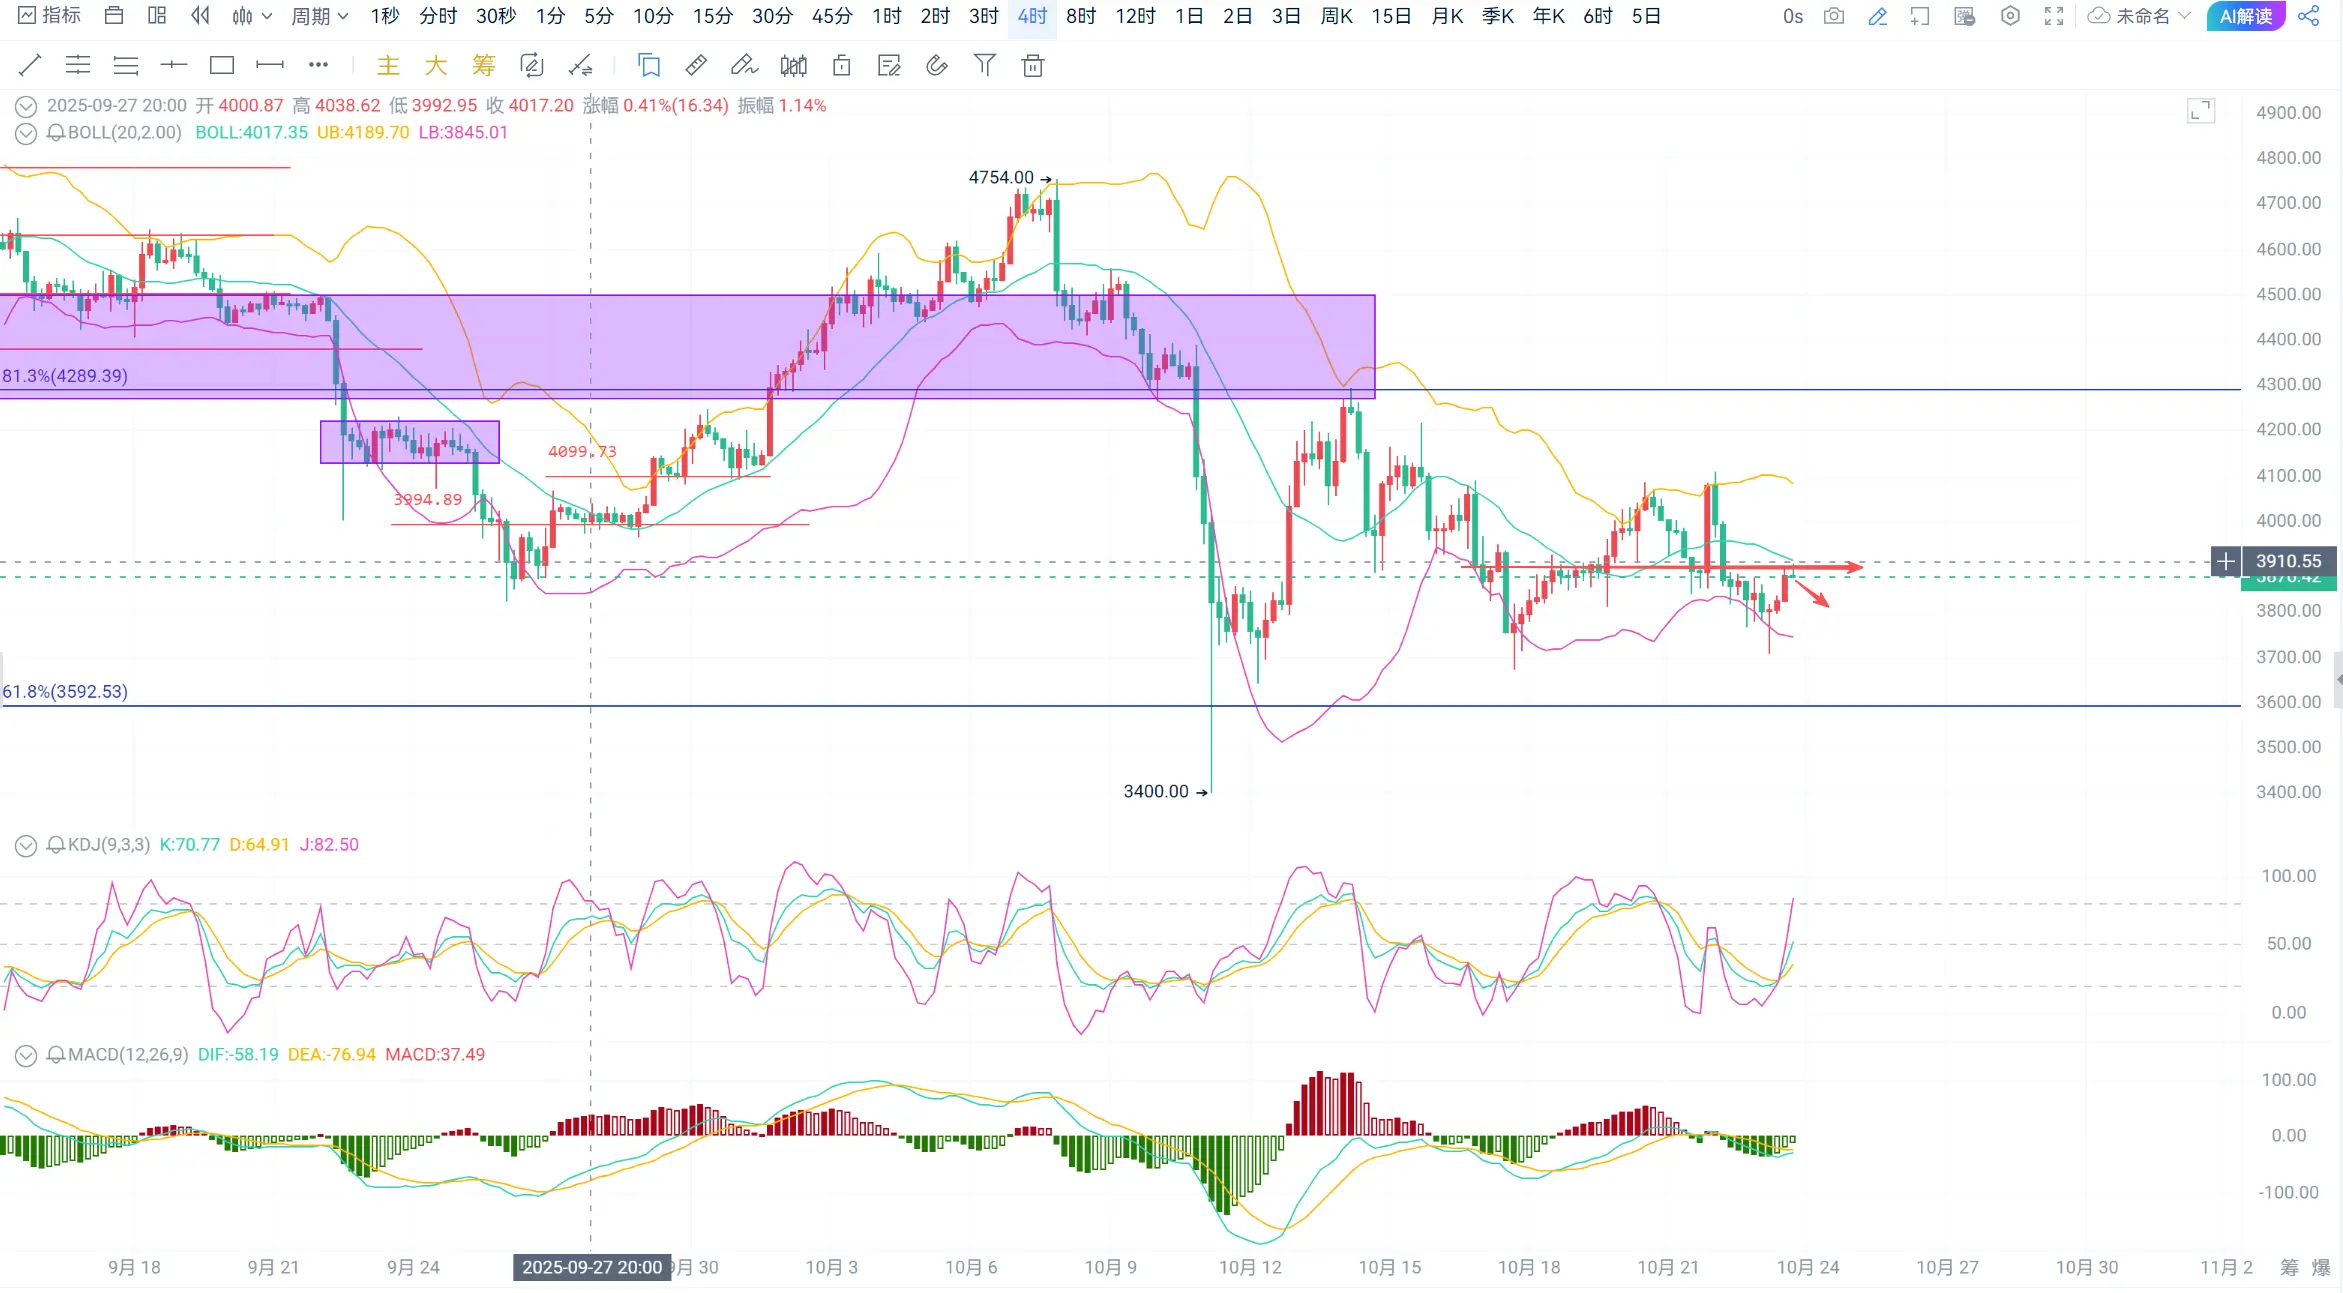Select the rectangle drawing tool

pyautogui.click(x=221, y=66)
